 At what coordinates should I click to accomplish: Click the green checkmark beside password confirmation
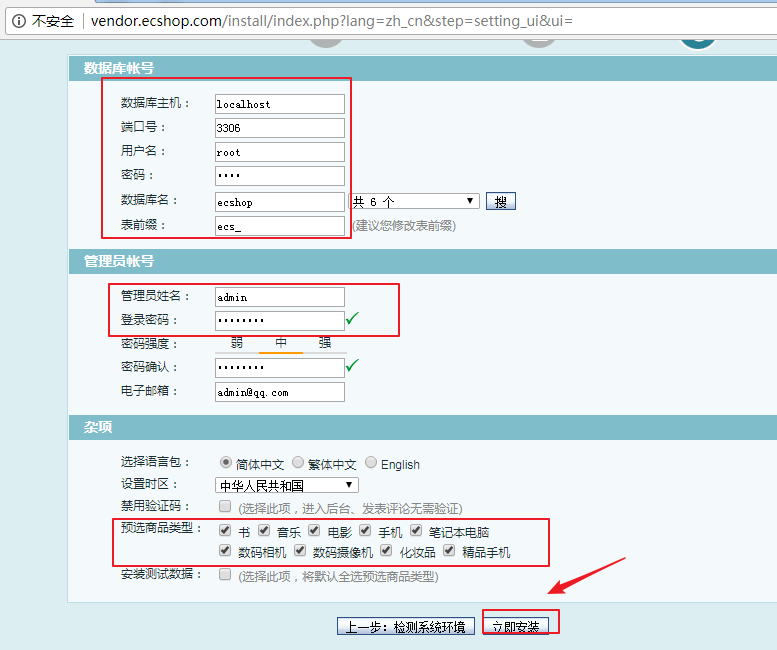point(352,366)
